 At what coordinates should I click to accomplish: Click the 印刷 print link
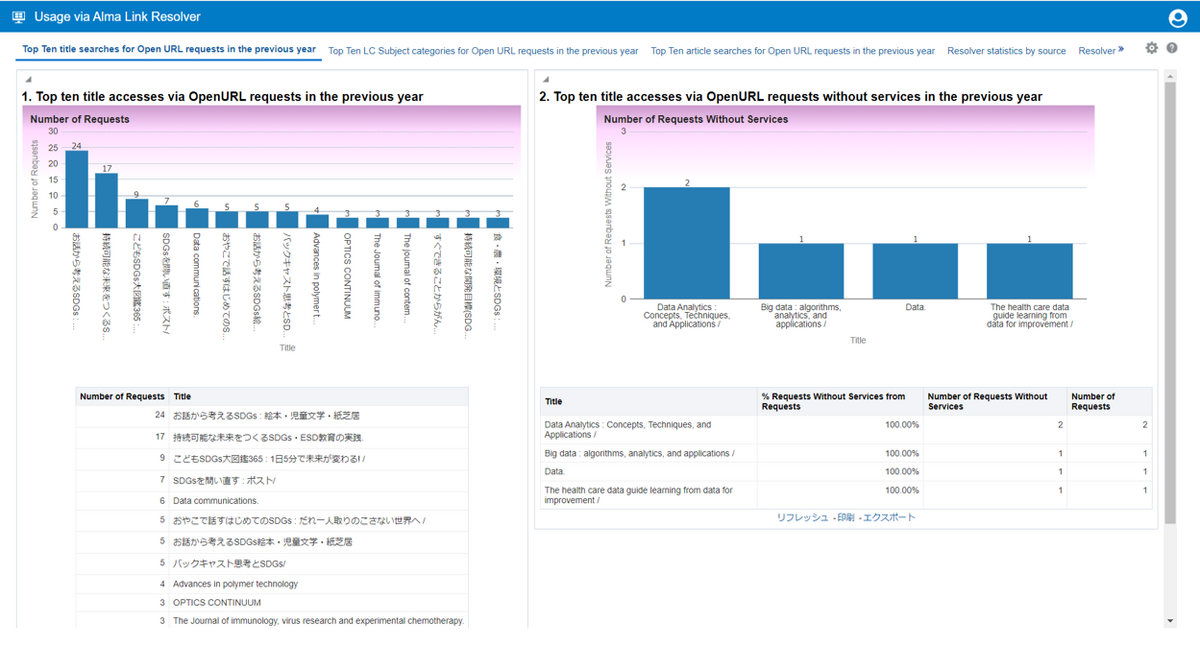(x=846, y=518)
